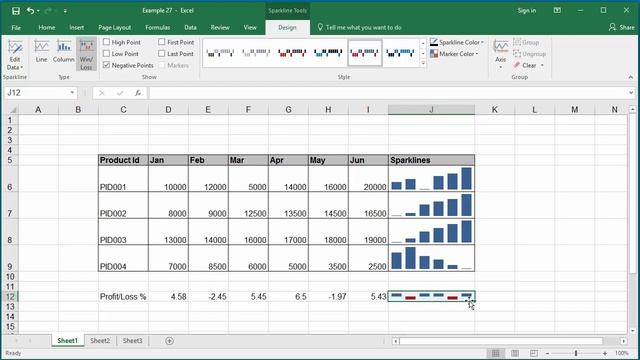Collapse the ribbon with the chevron
Viewport: 640px width, 360px height.
[631, 77]
